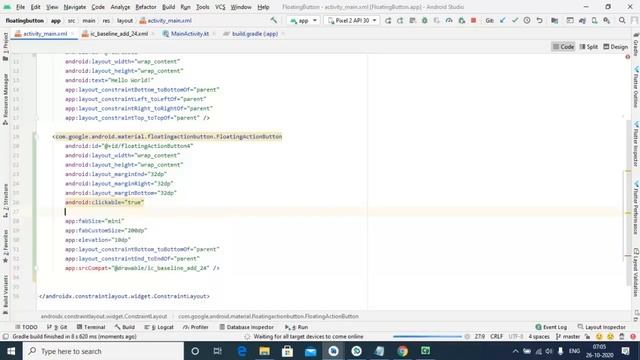Click the taskbar search box
The height and width of the screenshot is (360, 640).
[103, 351]
